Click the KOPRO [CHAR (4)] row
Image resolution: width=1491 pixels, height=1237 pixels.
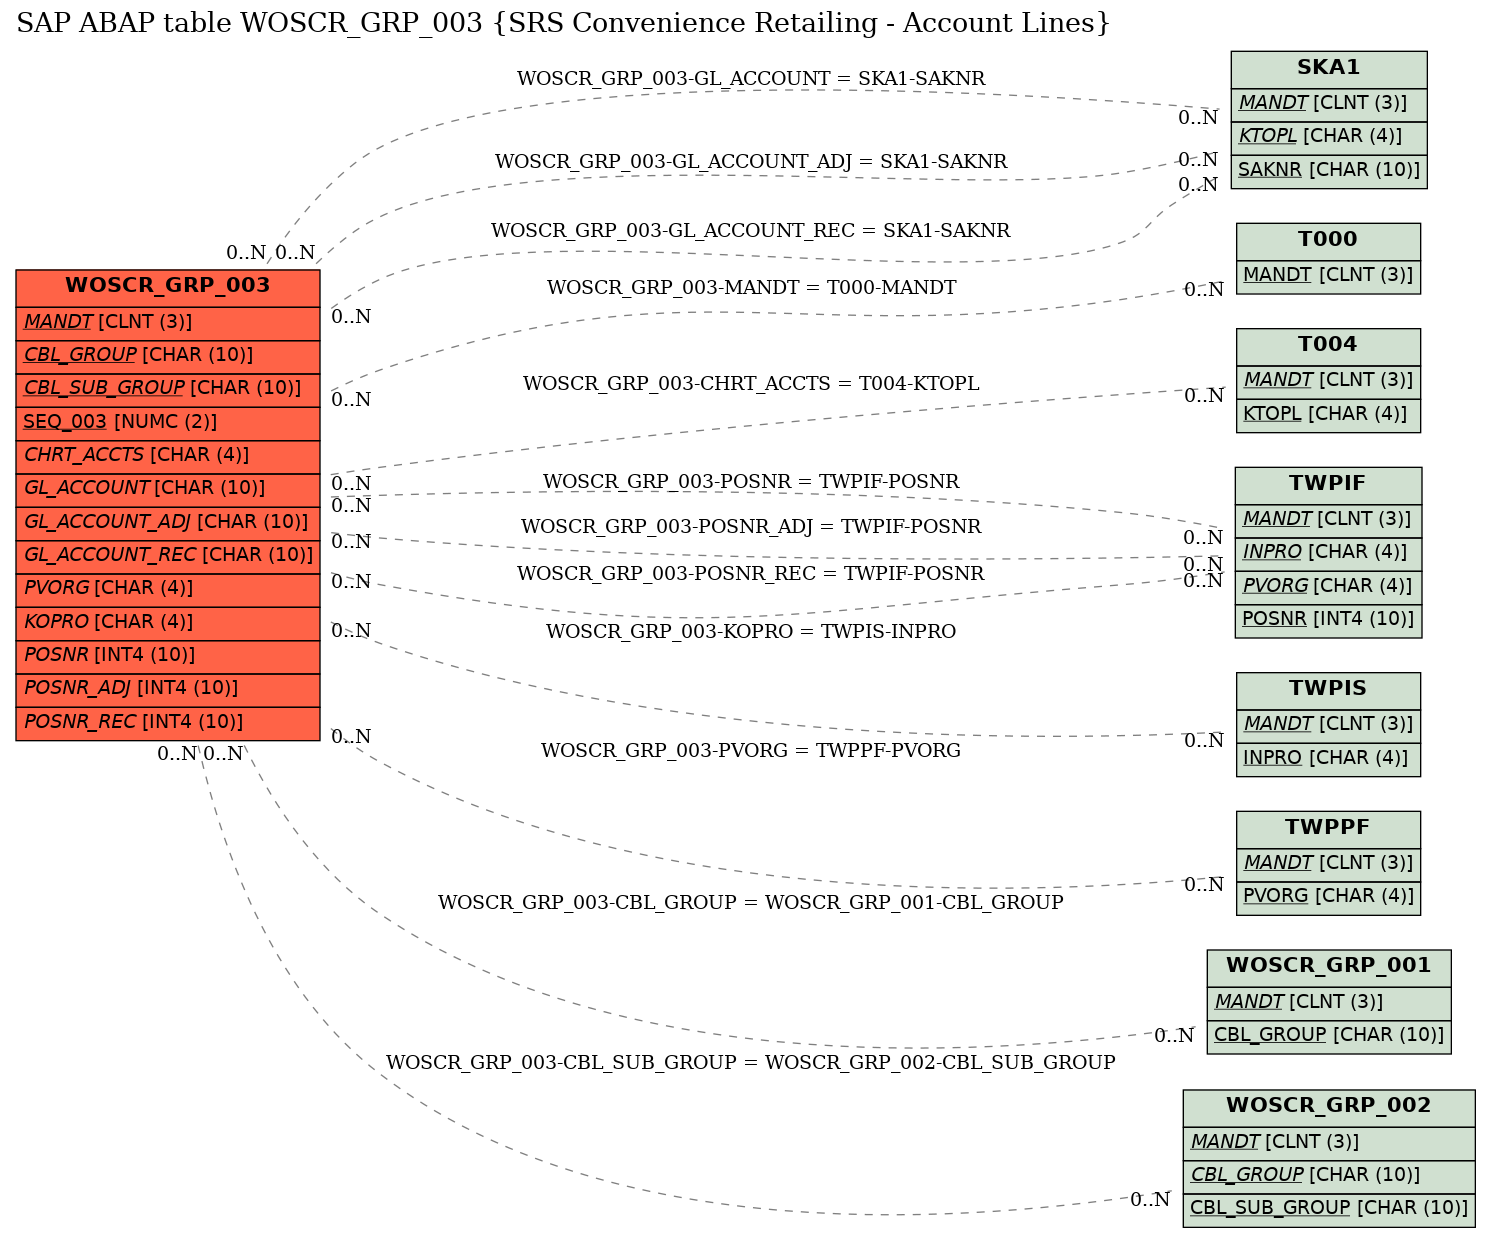coord(168,622)
